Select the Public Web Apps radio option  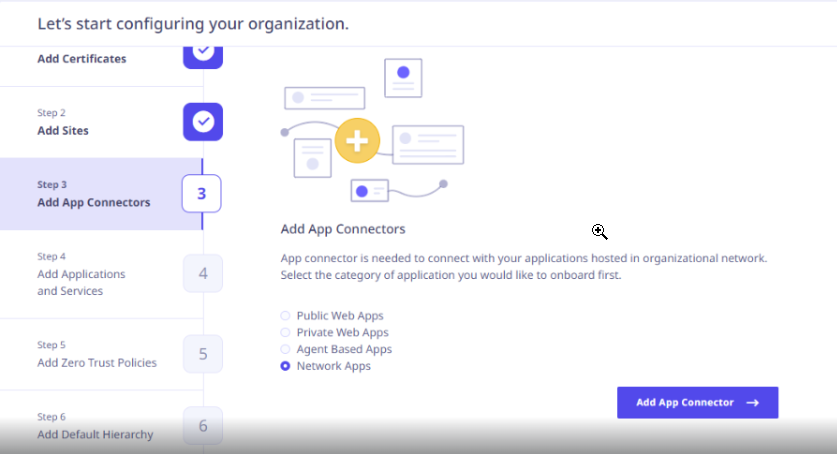[x=286, y=316]
